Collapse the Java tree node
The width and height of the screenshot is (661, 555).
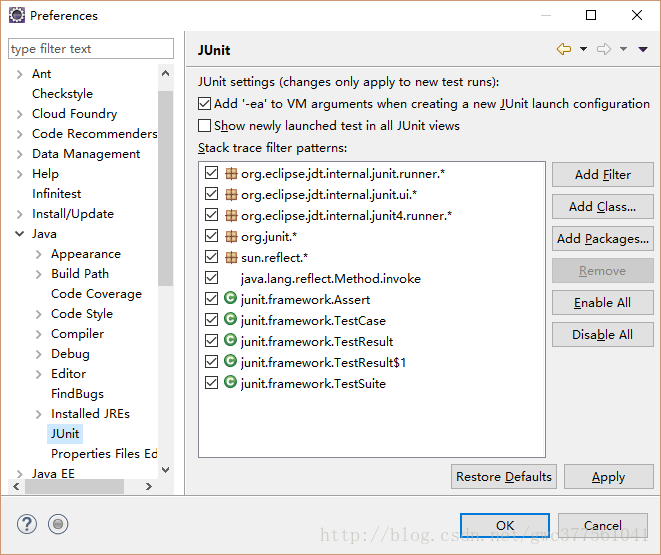pos(20,234)
